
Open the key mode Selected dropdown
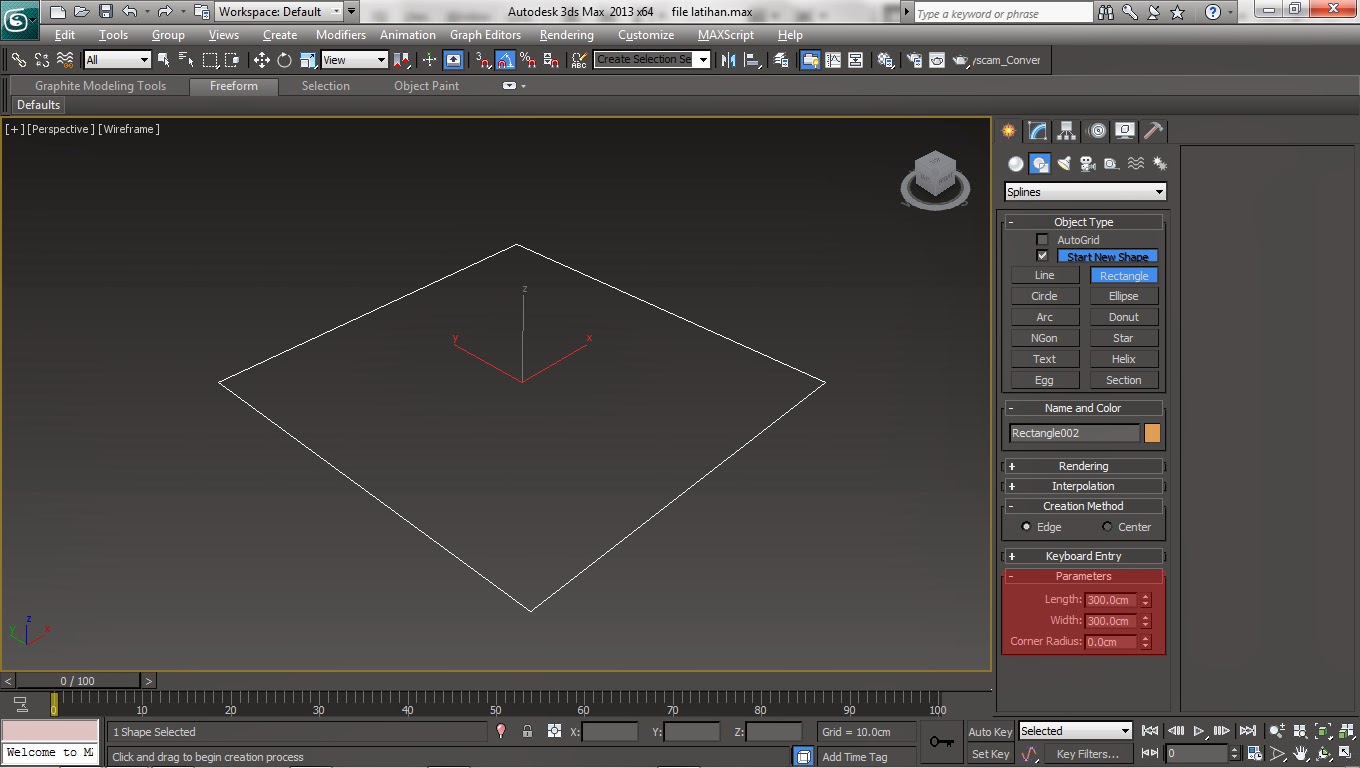(x=1075, y=731)
